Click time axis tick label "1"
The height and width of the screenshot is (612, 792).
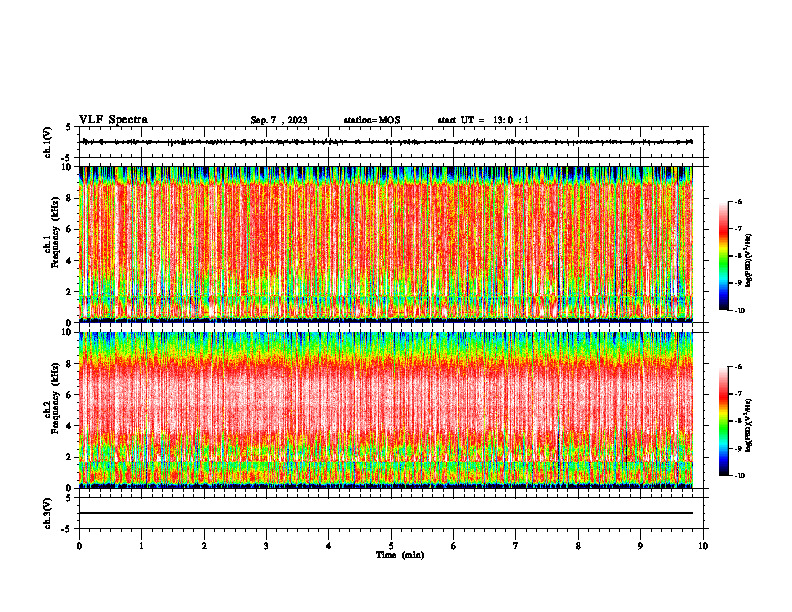click(x=141, y=546)
